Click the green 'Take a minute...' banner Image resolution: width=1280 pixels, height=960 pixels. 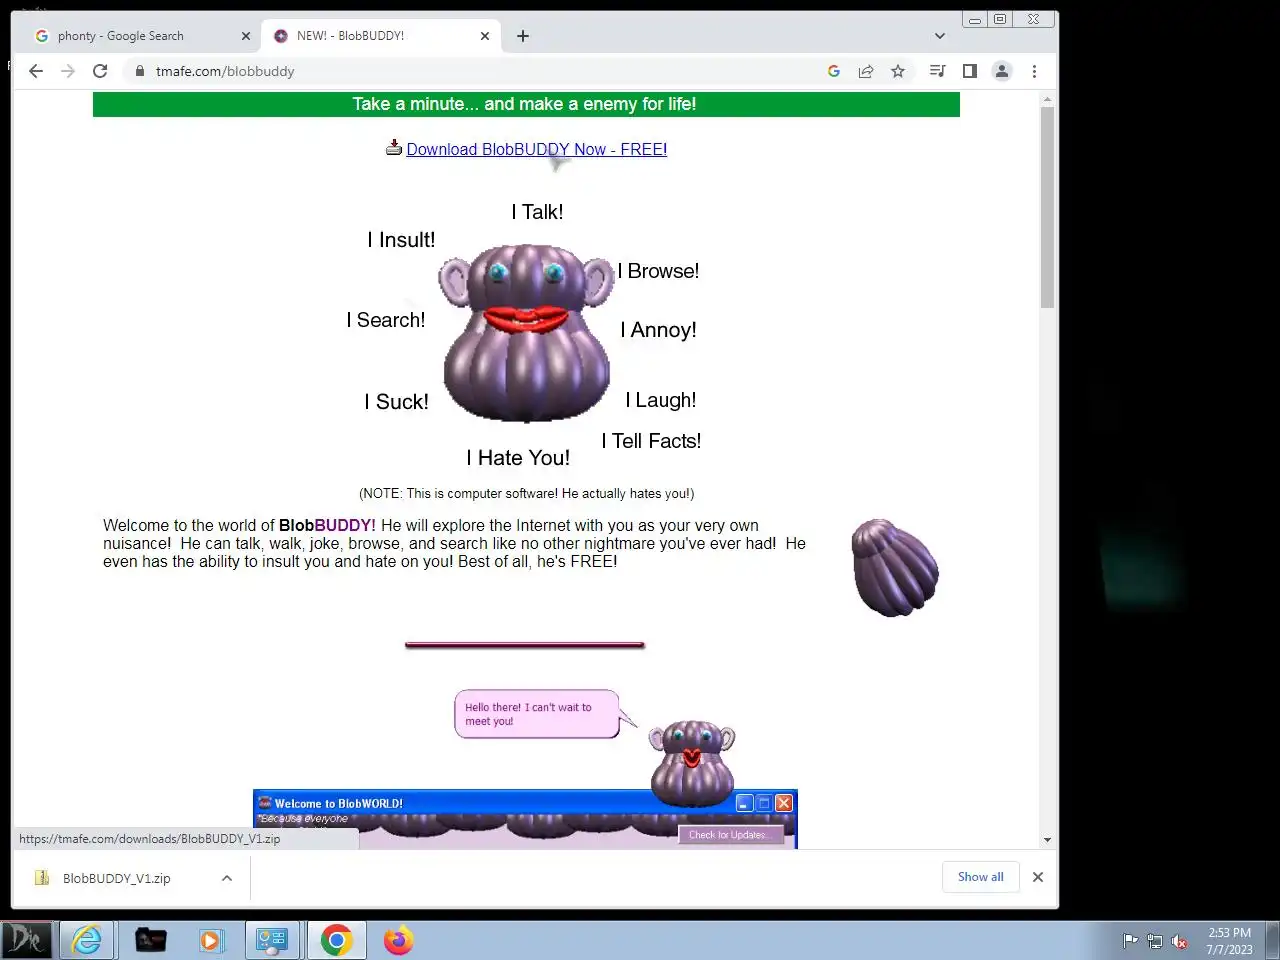click(526, 104)
